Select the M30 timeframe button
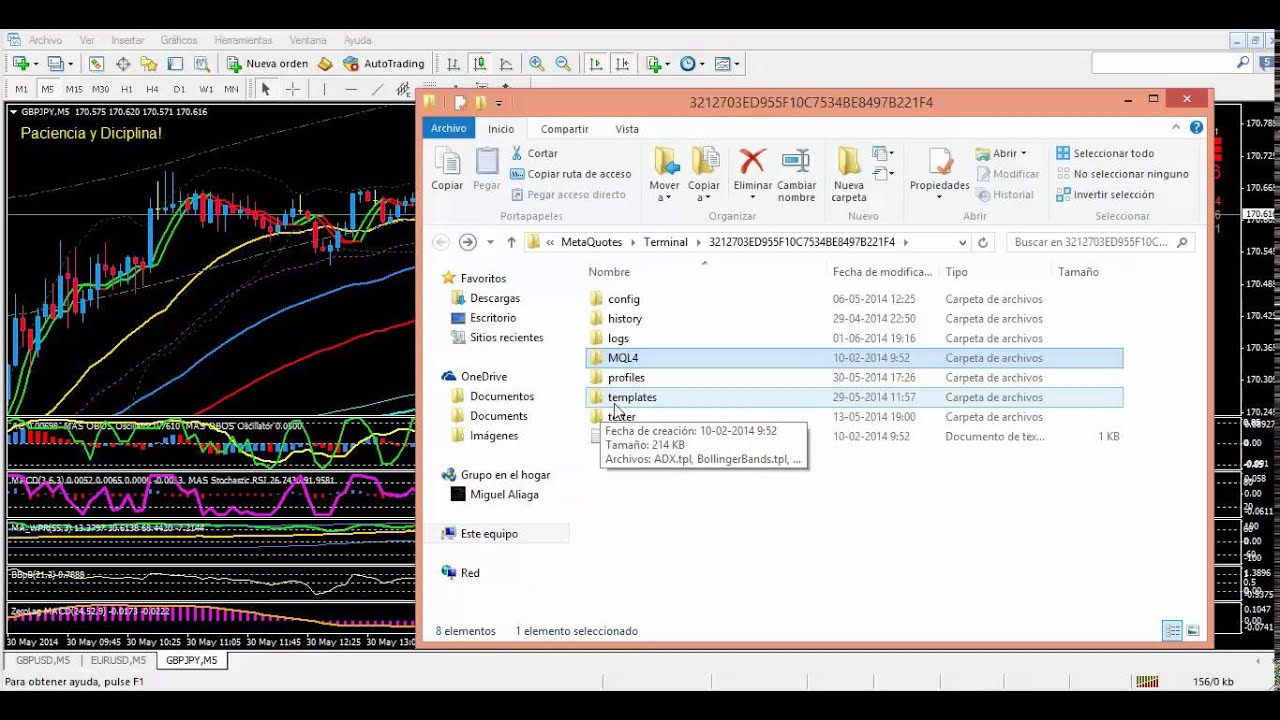 [x=101, y=89]
